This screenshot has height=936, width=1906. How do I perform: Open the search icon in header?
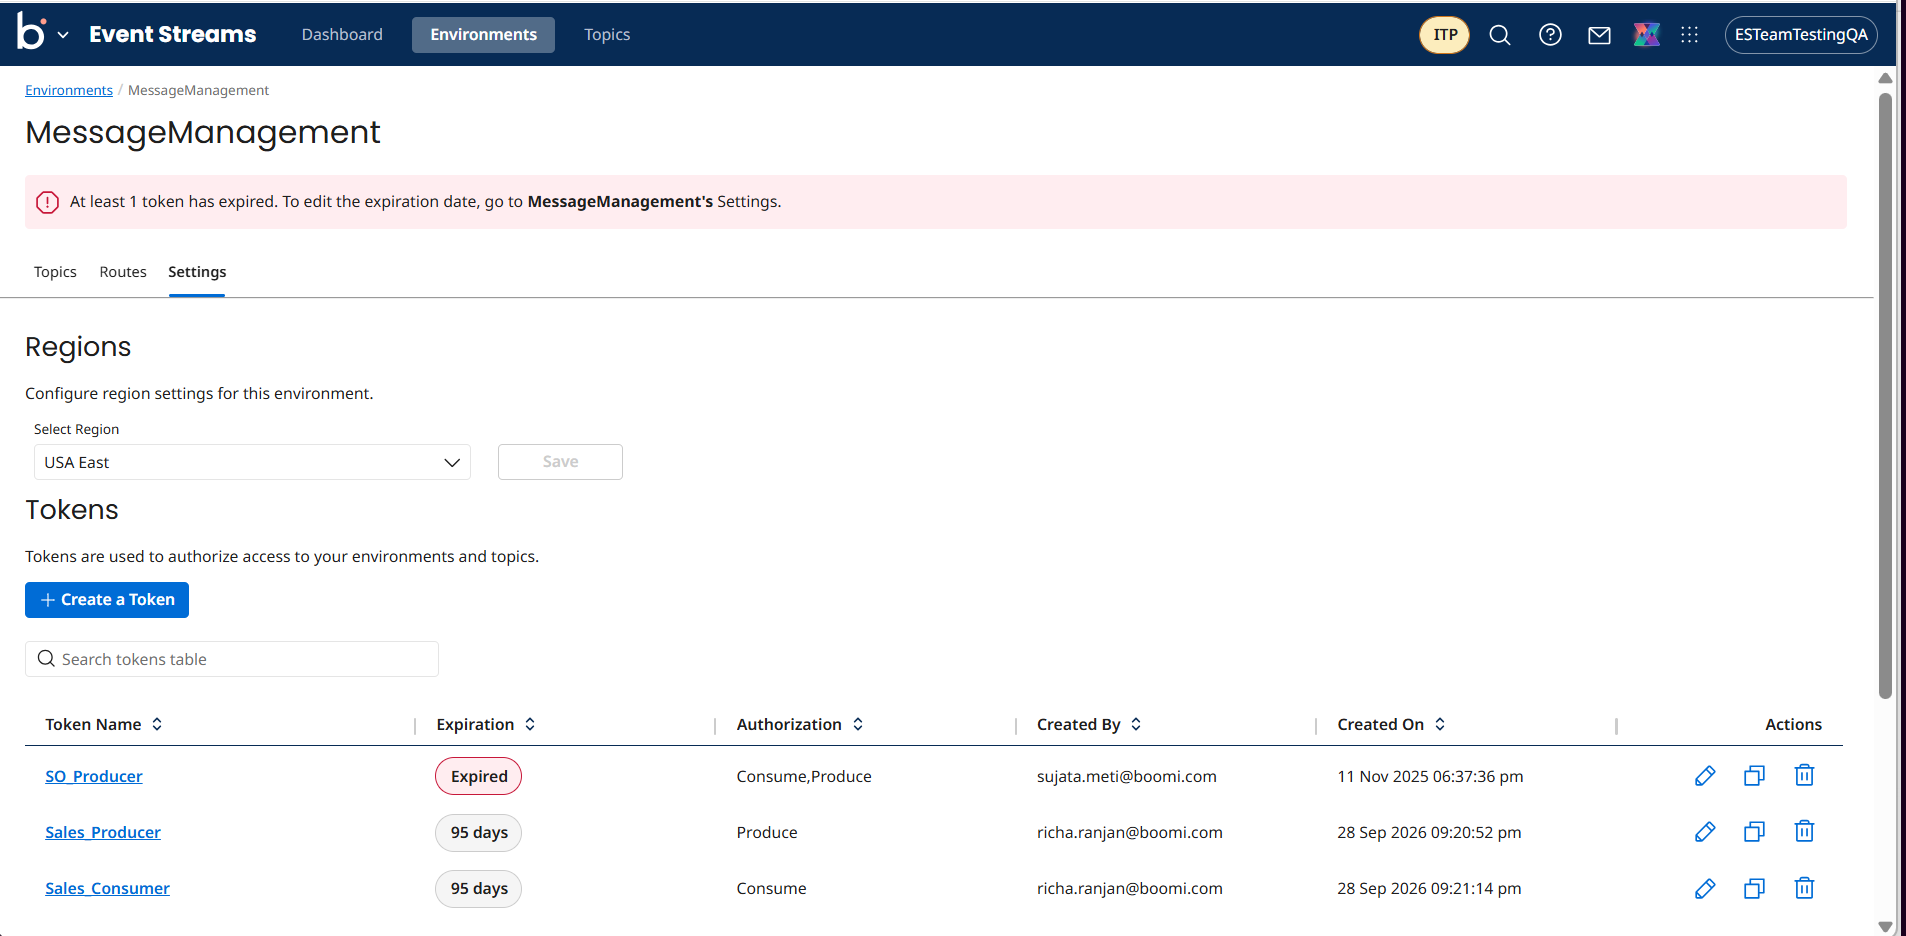(1500, 35)
